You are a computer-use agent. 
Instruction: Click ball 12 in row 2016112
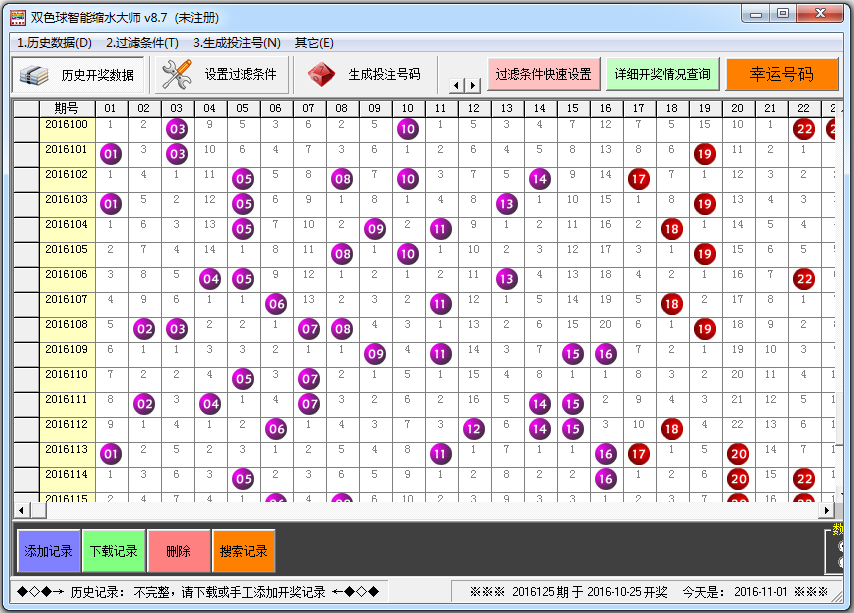coord(474,430)
